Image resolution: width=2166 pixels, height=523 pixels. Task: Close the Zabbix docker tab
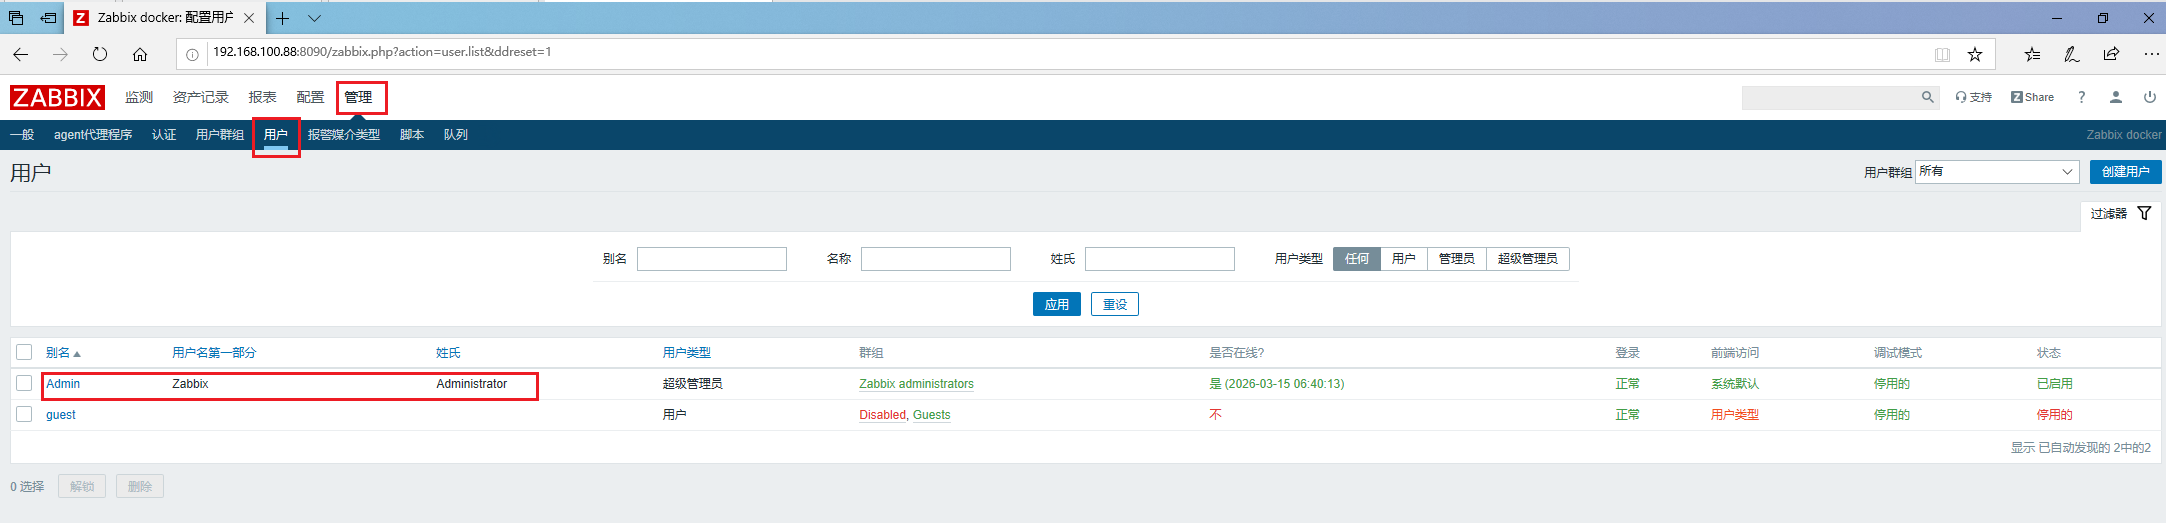[x=249, y=18]
